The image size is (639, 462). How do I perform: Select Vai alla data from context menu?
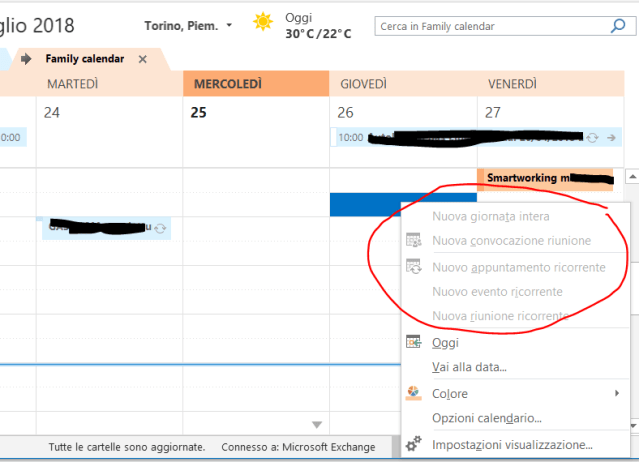tap(469, 367)
